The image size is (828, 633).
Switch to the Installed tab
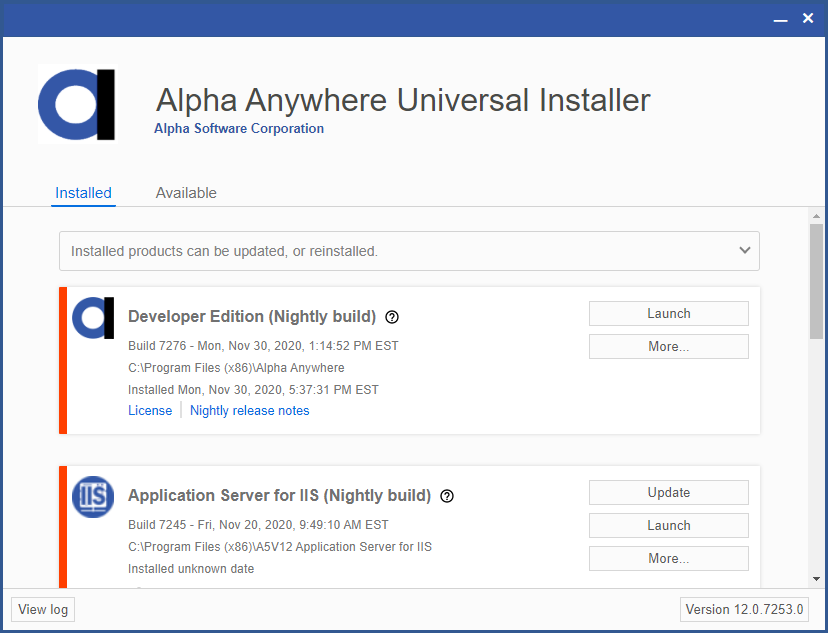[83, 193]
